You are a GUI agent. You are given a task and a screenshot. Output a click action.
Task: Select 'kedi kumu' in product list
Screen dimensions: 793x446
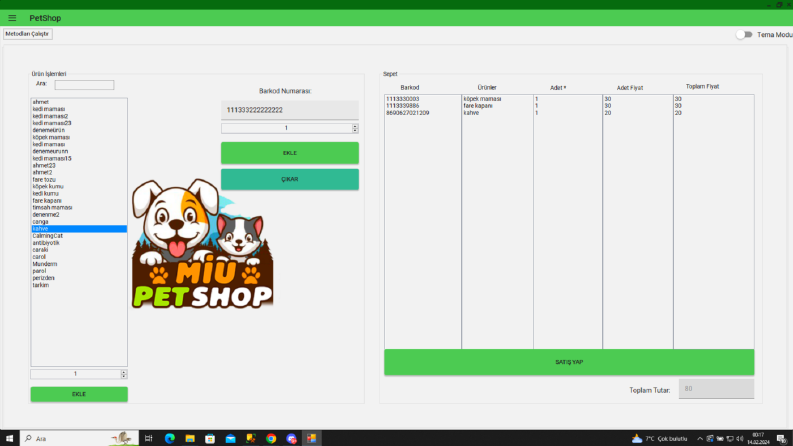(79, 194)
